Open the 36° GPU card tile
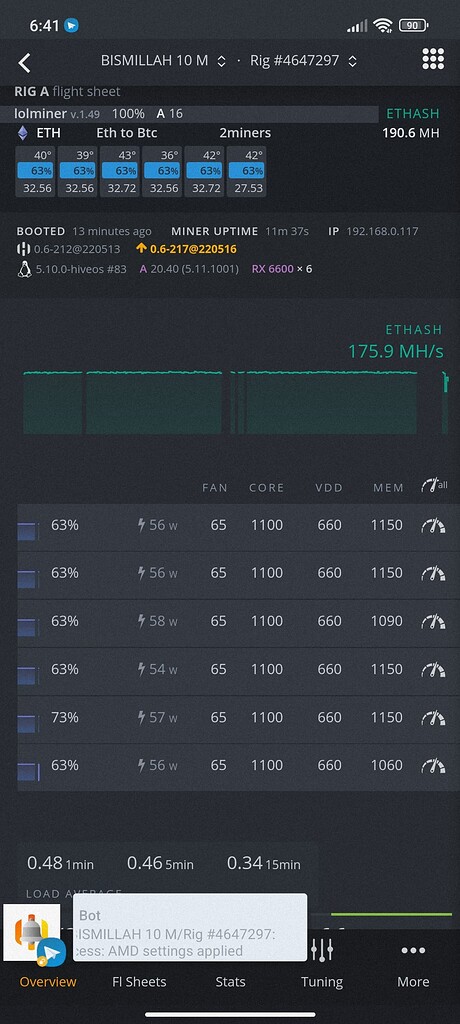 [161, 172]
